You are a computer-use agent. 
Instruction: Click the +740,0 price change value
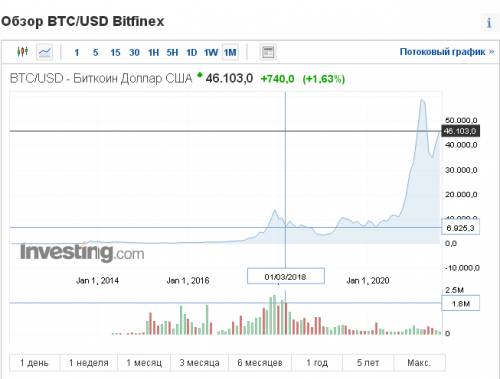tap(277, 79)
